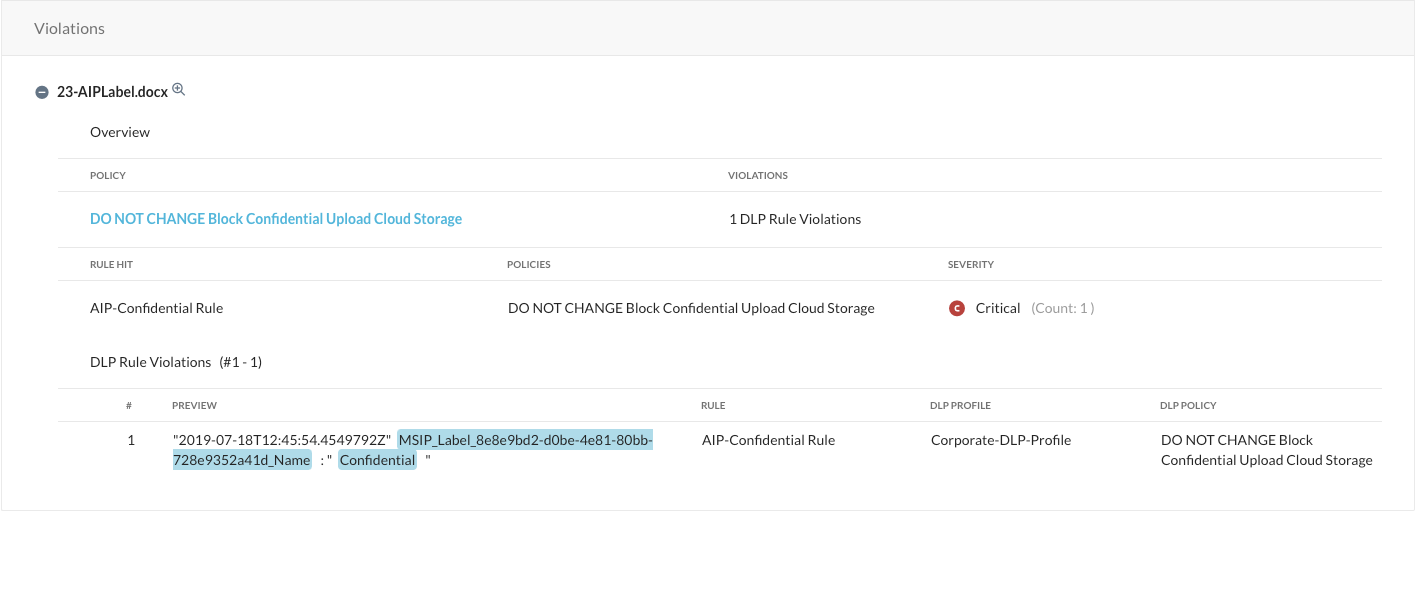Click the DLP PROFILE column header
The image size is (1416, 601).
pos(960,406)
